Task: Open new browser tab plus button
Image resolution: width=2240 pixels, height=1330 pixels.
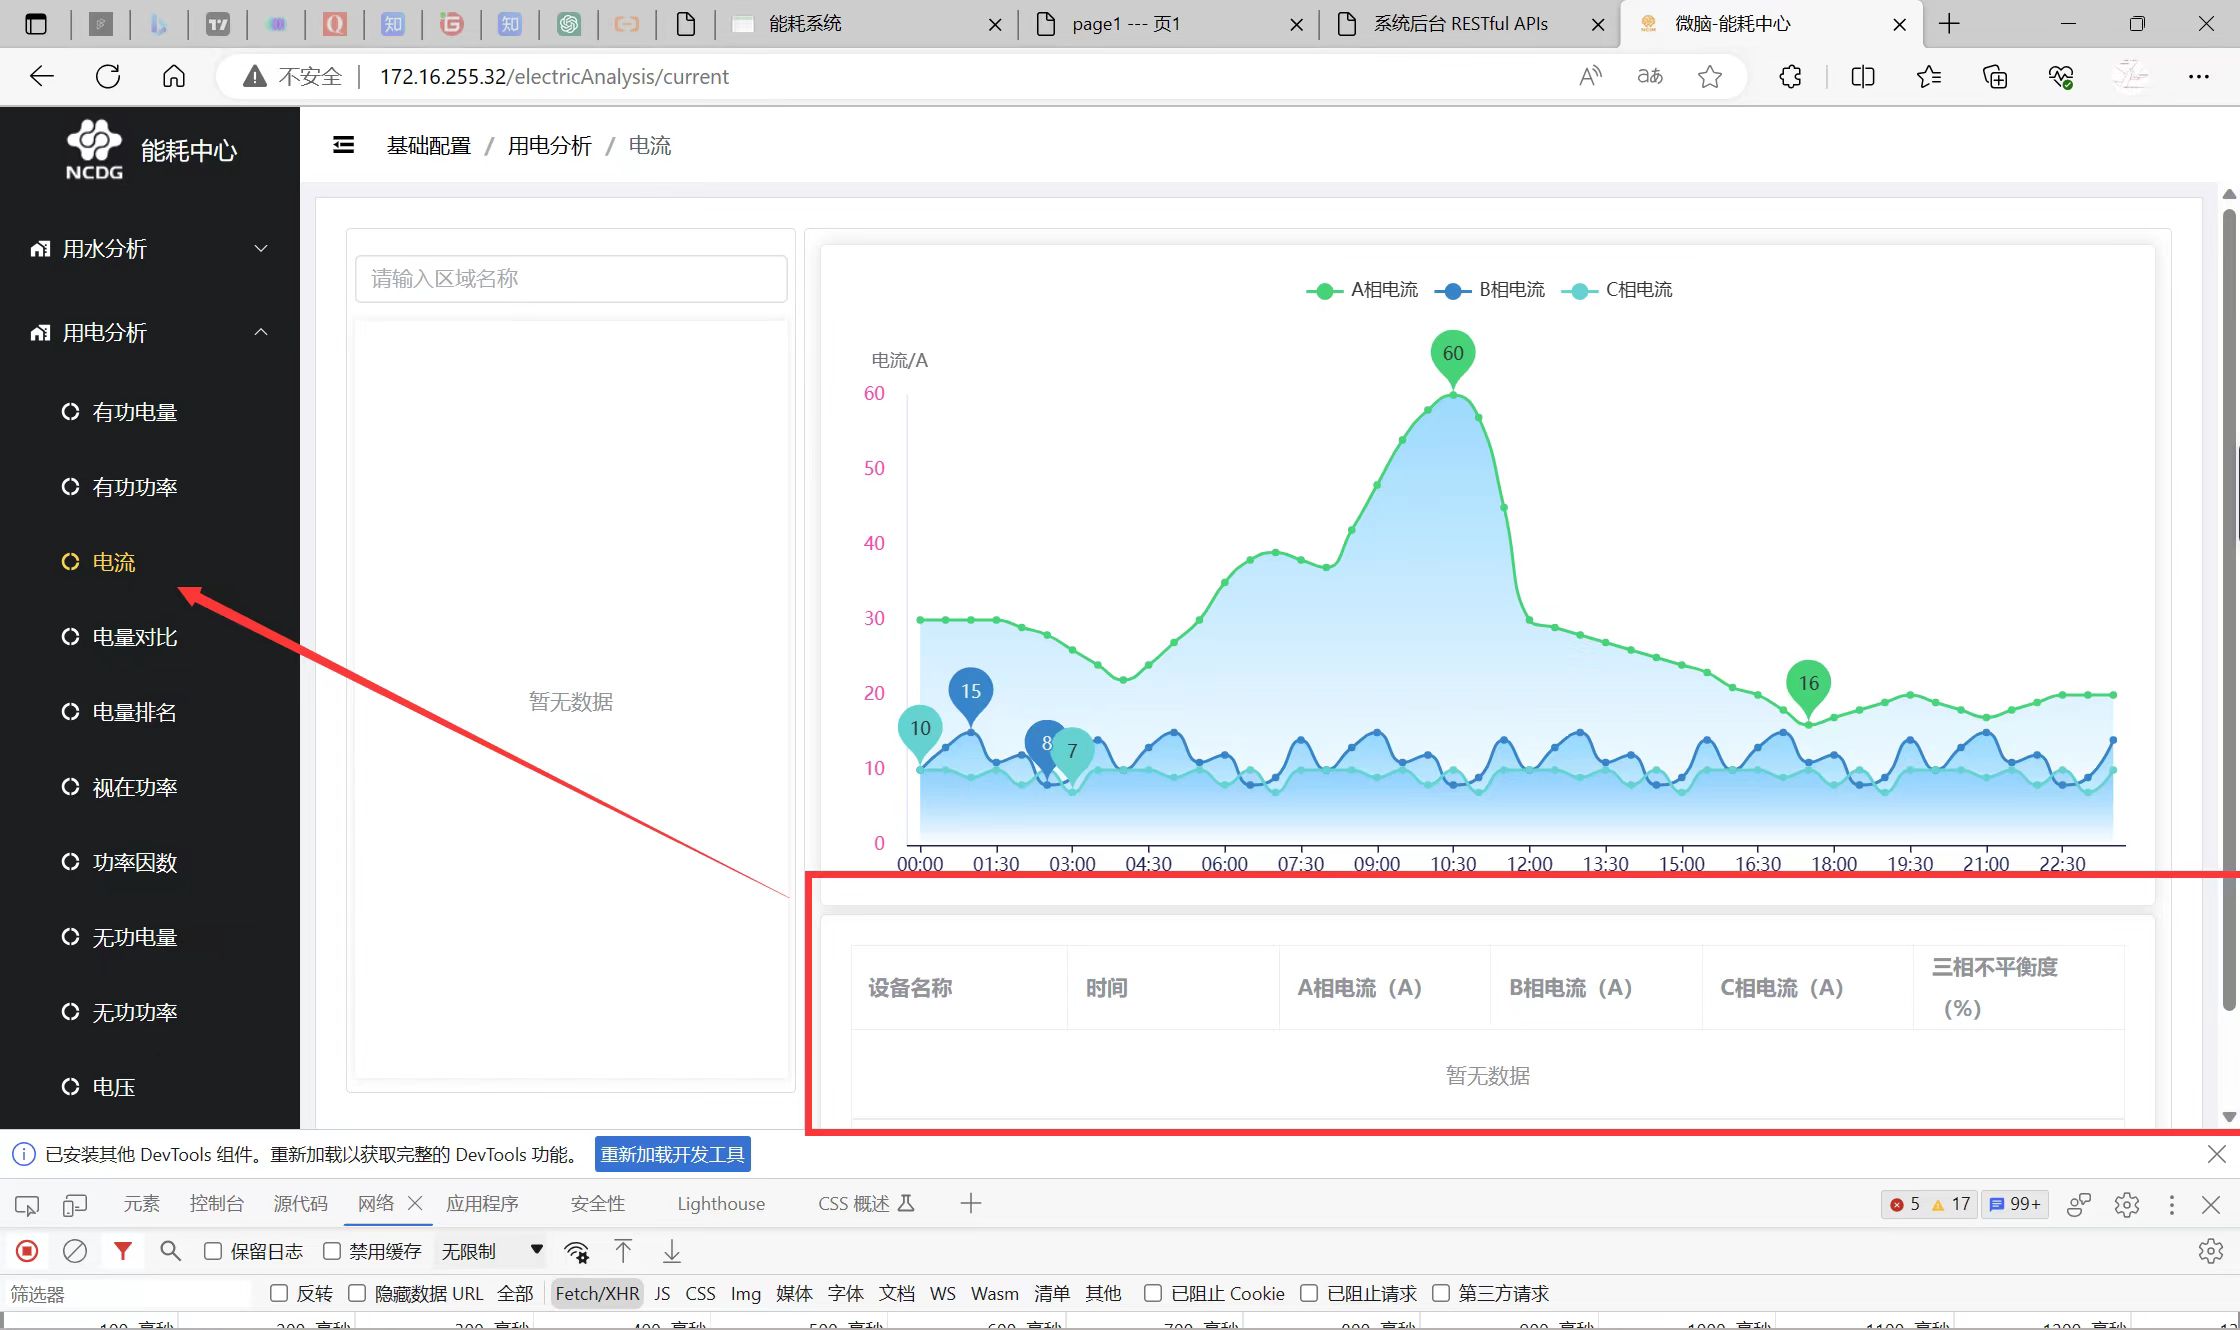Action: [1949, 24]
